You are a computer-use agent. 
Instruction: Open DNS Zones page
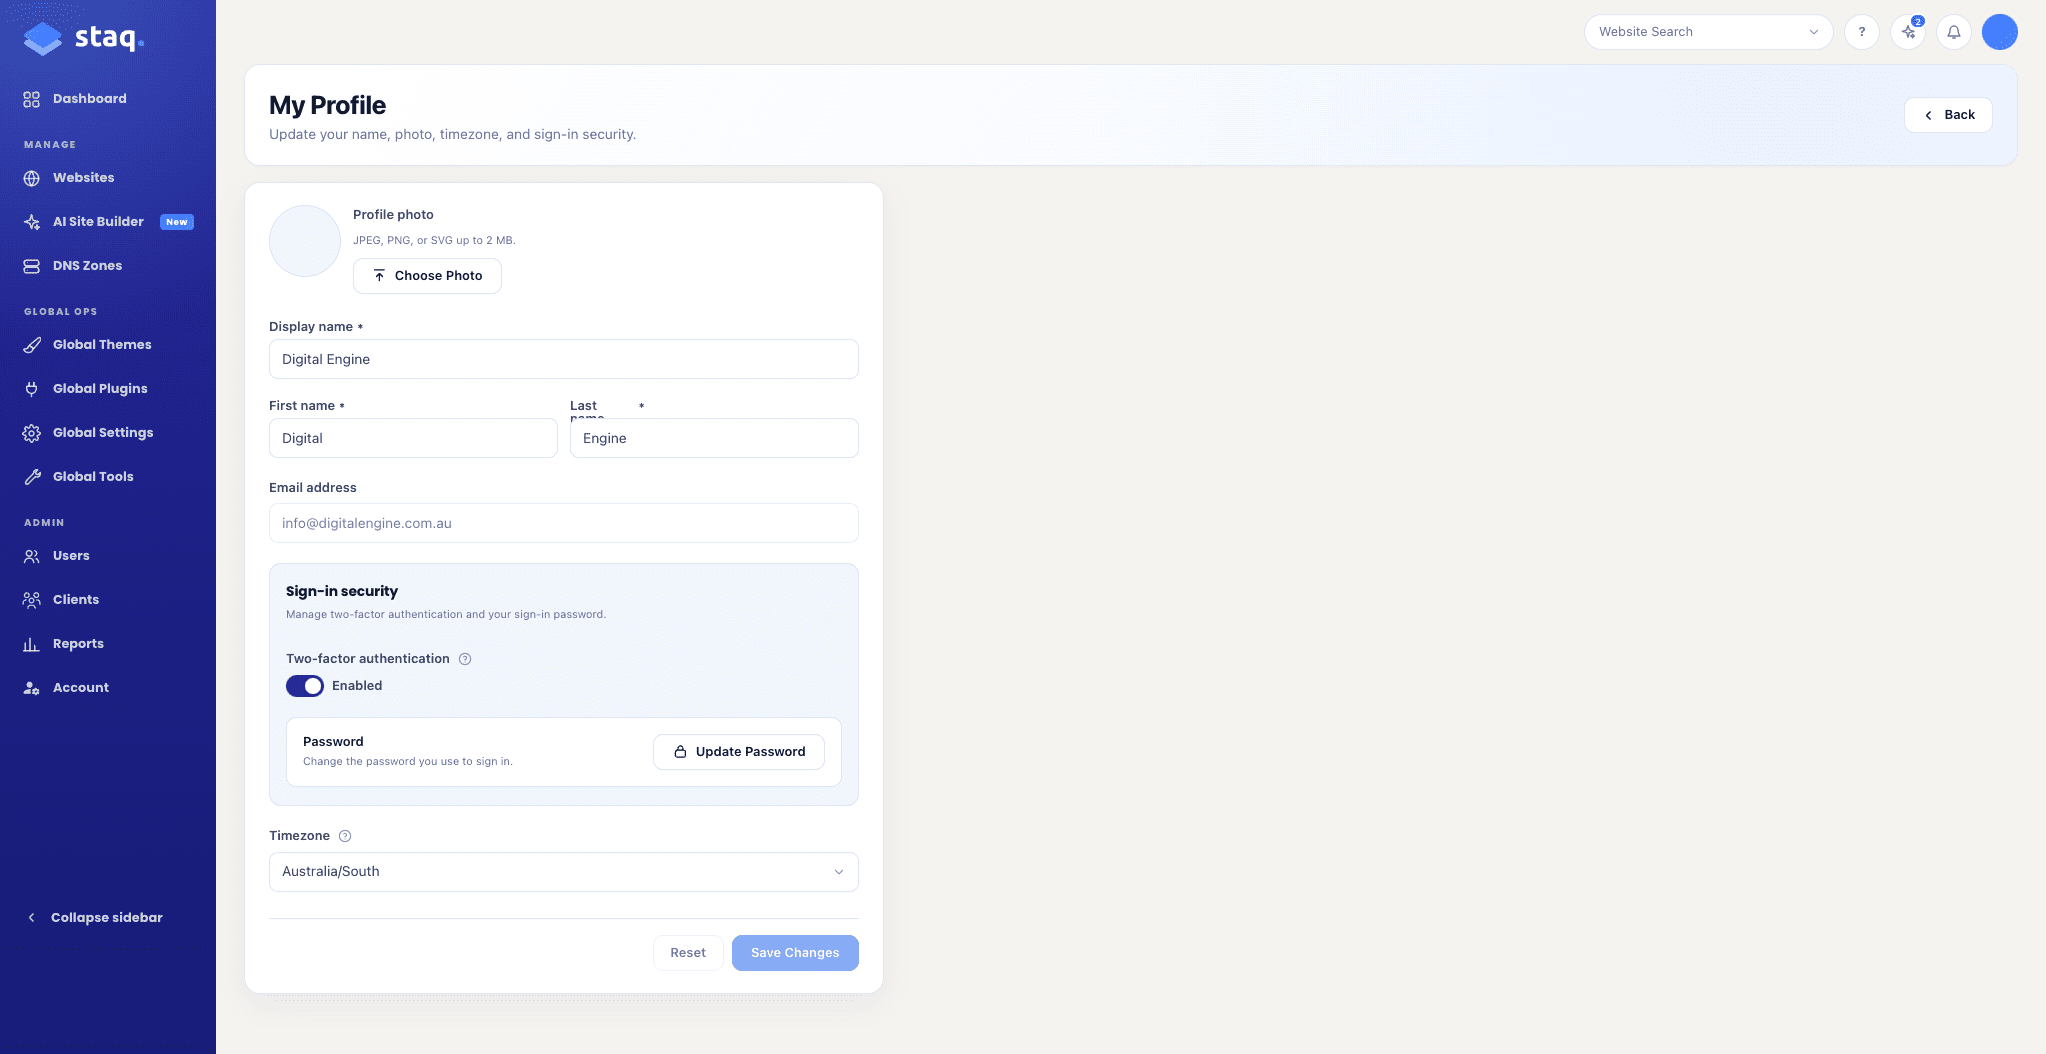coord(73,266)
